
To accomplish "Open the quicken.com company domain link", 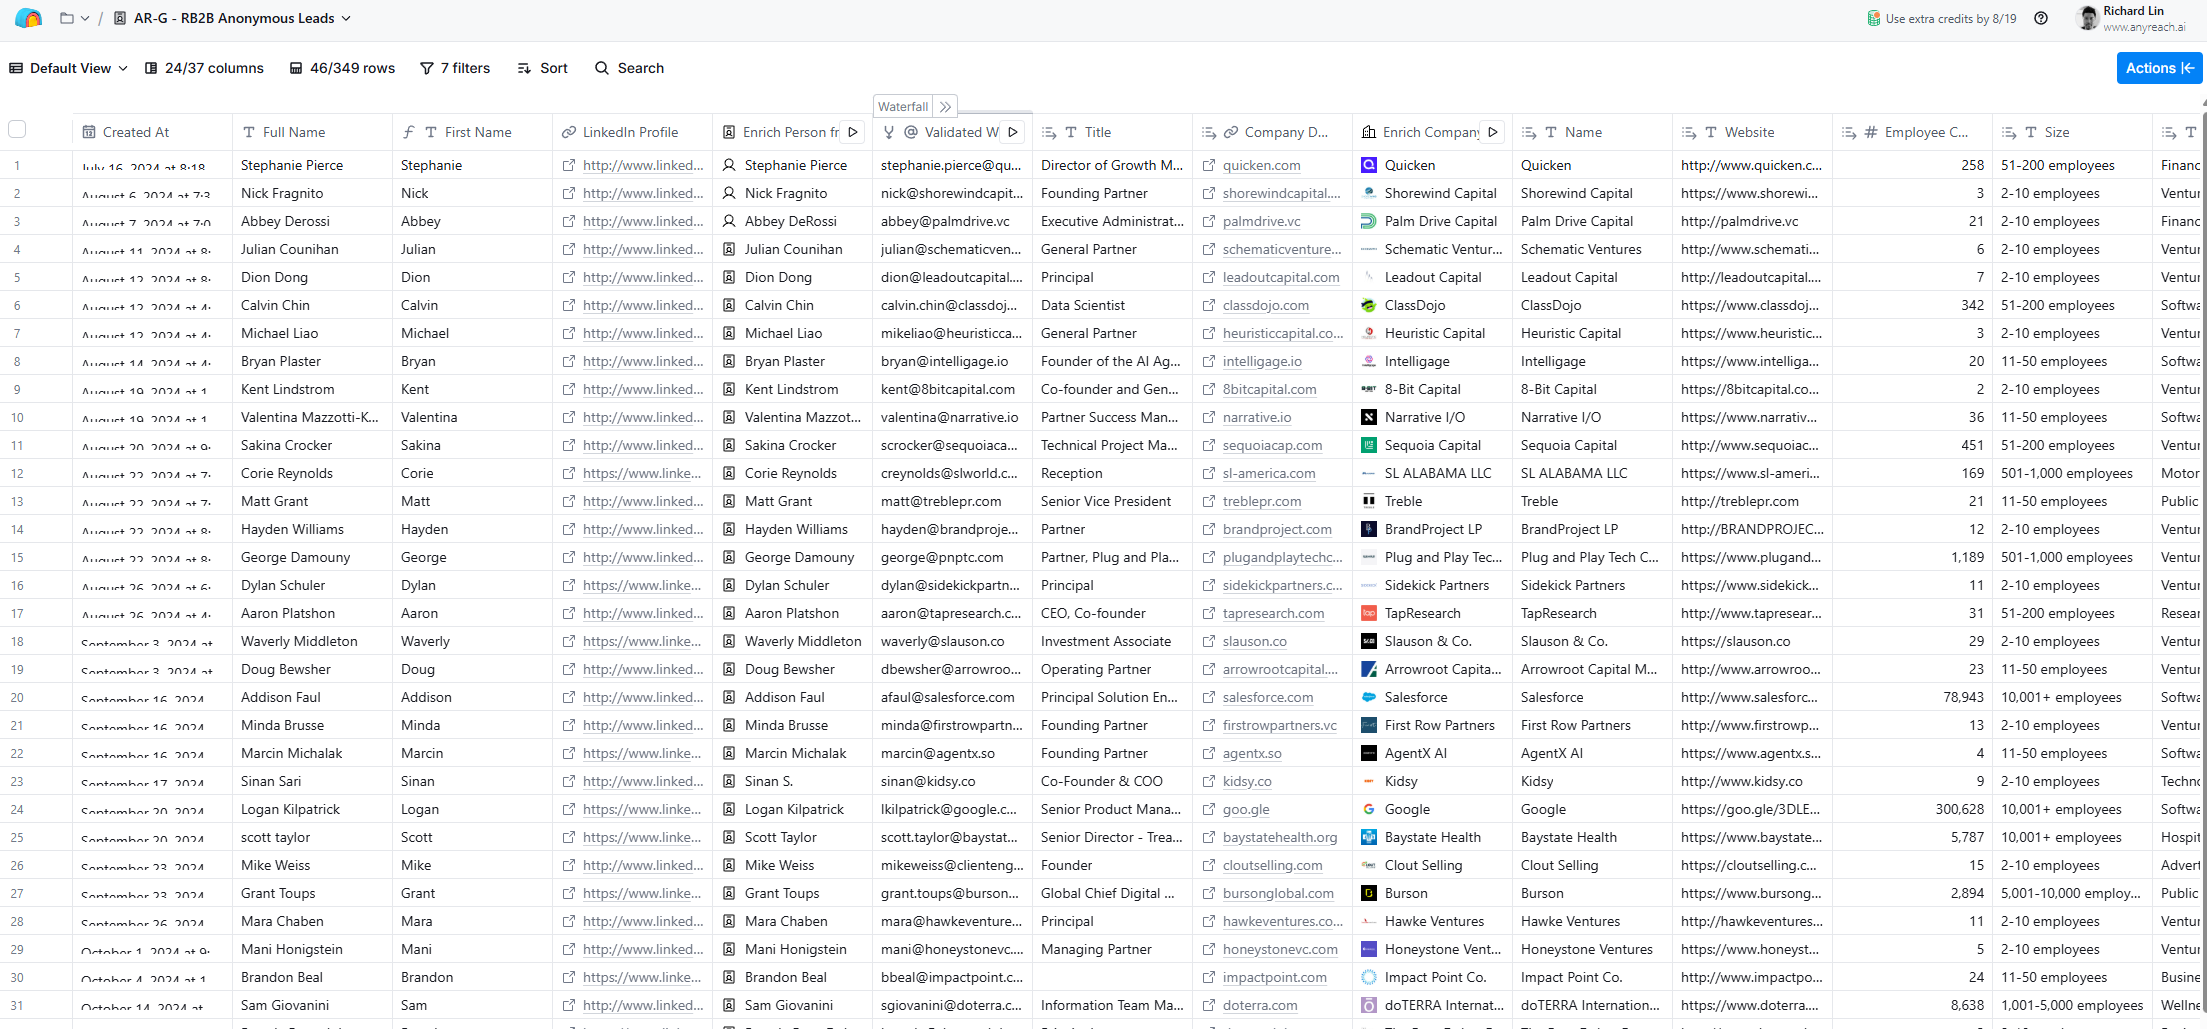I will (x=1262, y=165).
